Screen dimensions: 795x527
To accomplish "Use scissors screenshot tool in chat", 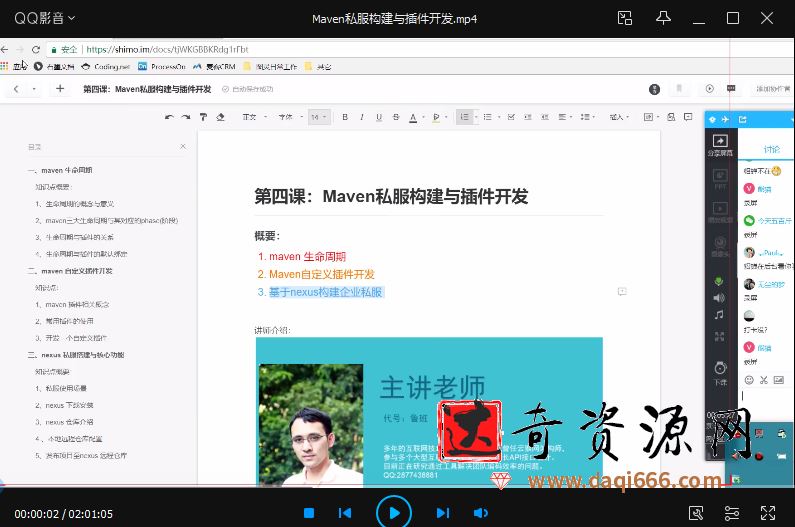I will pyautogui.click(x=764, y=380).
